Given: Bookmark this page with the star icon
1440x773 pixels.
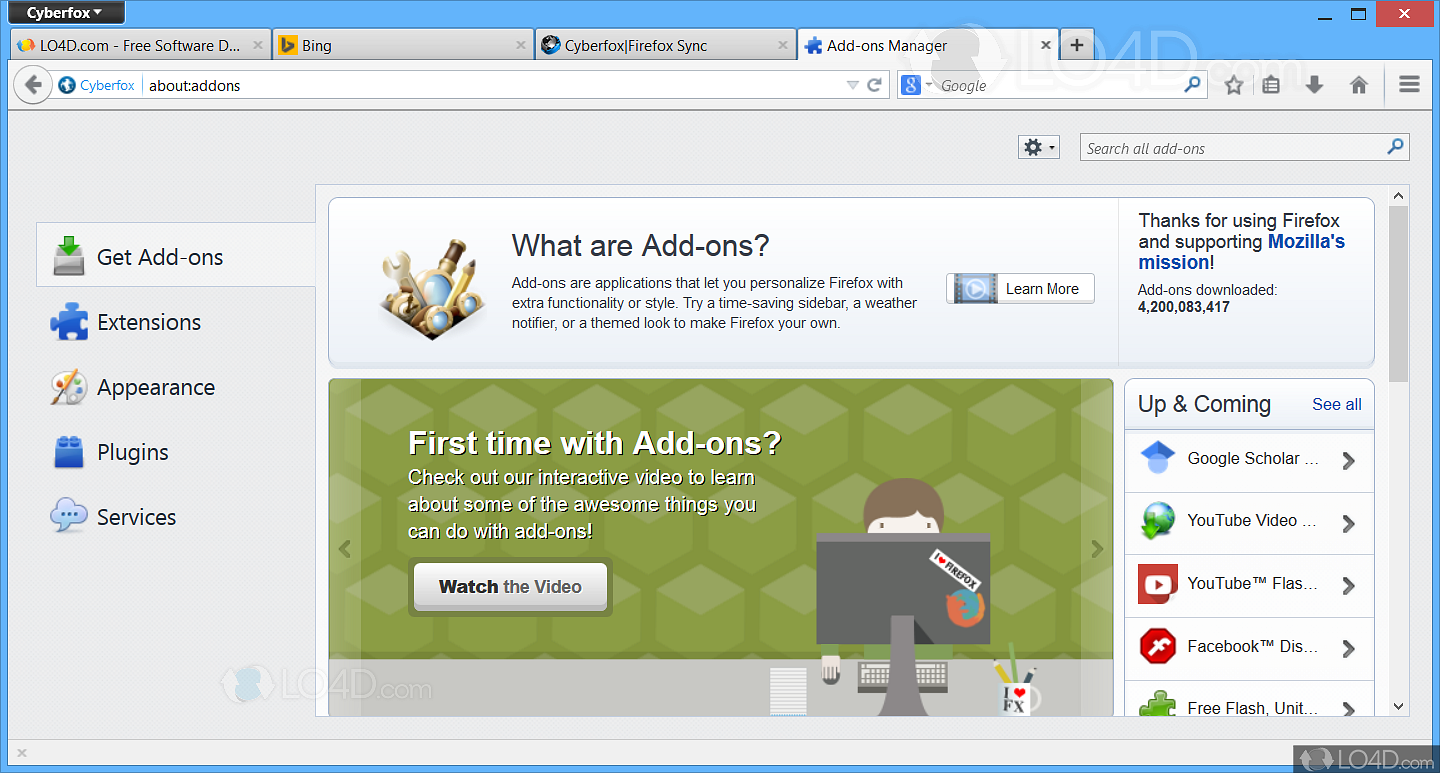Looking at the screenshot, I should (x=1234, y=85).
